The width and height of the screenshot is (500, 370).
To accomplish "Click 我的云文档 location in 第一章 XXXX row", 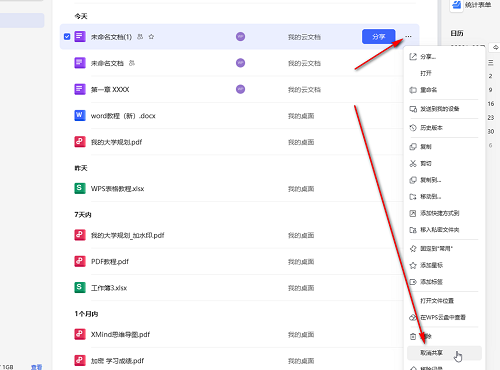I will point(304,90).
